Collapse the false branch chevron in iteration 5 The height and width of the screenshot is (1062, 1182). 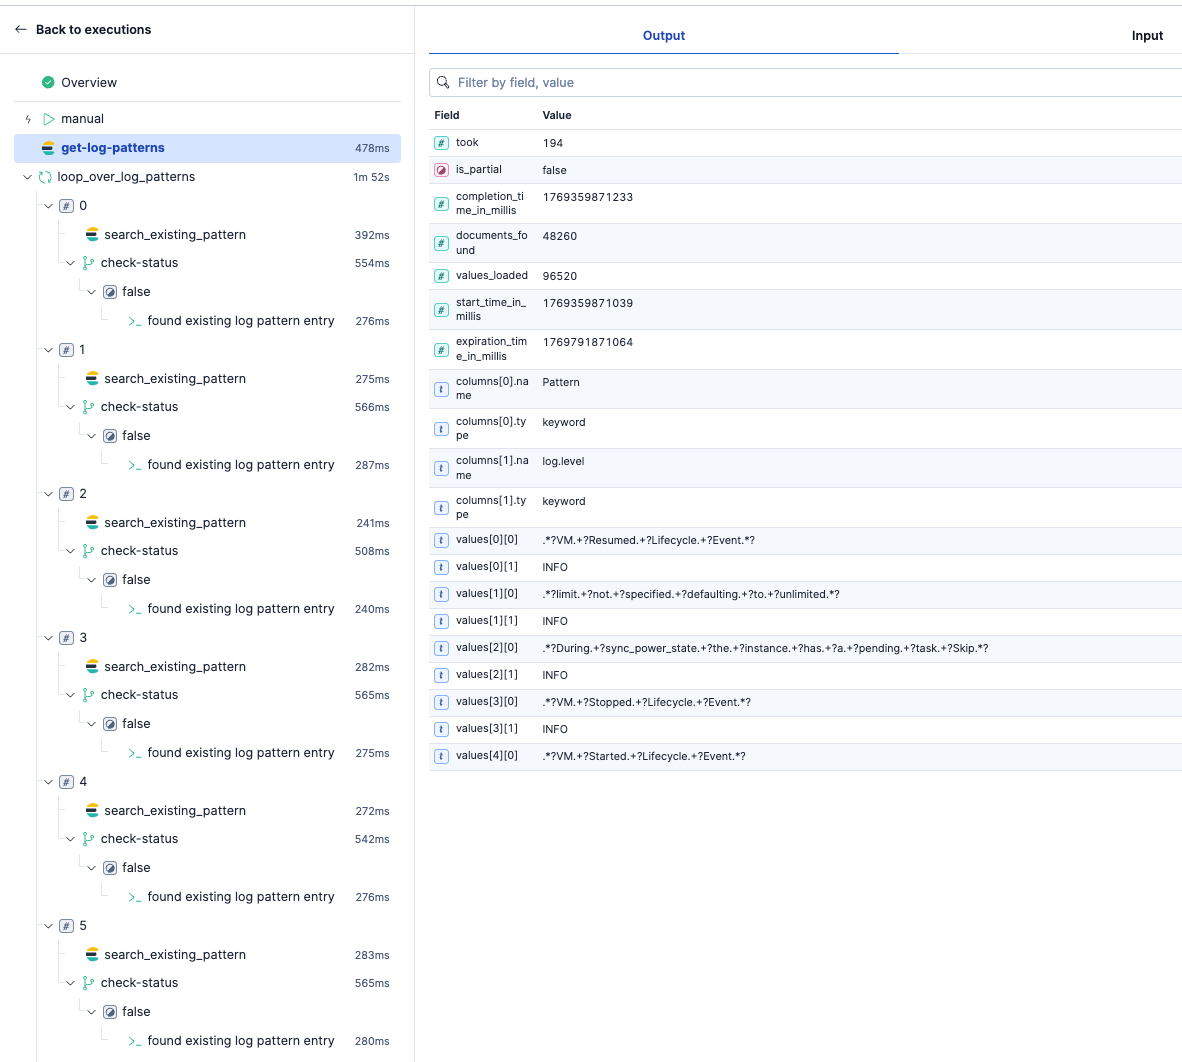(91, 1012)
